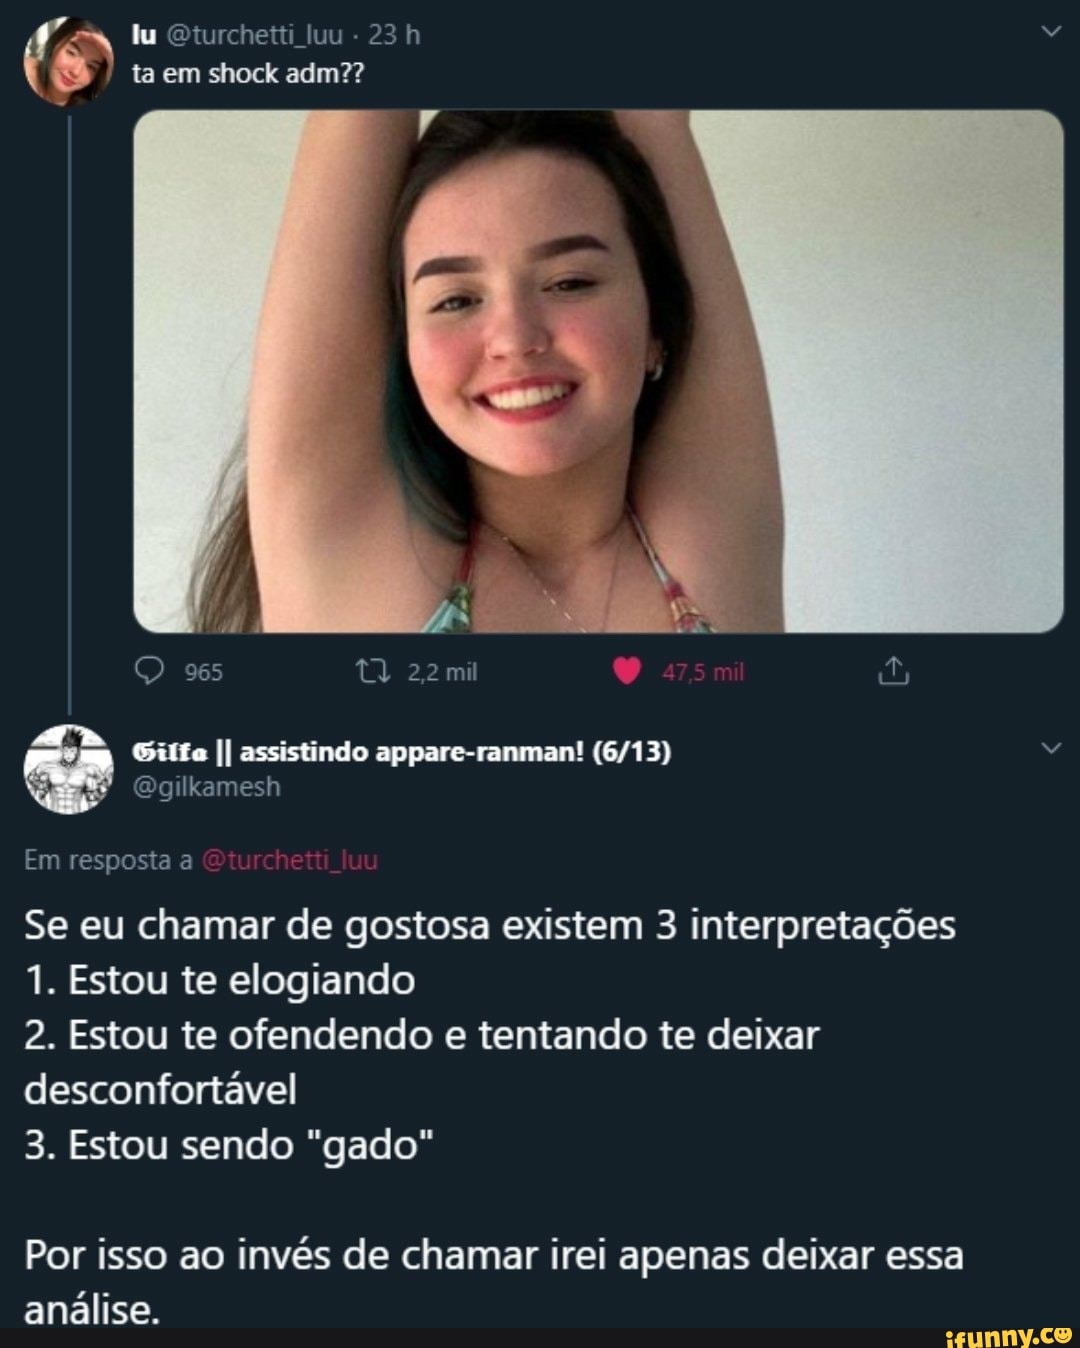The height and width of the screenshot is (1348, 1080).
Task: Expand the reply tweet's chevron menu
Action: coord(1050,748)
